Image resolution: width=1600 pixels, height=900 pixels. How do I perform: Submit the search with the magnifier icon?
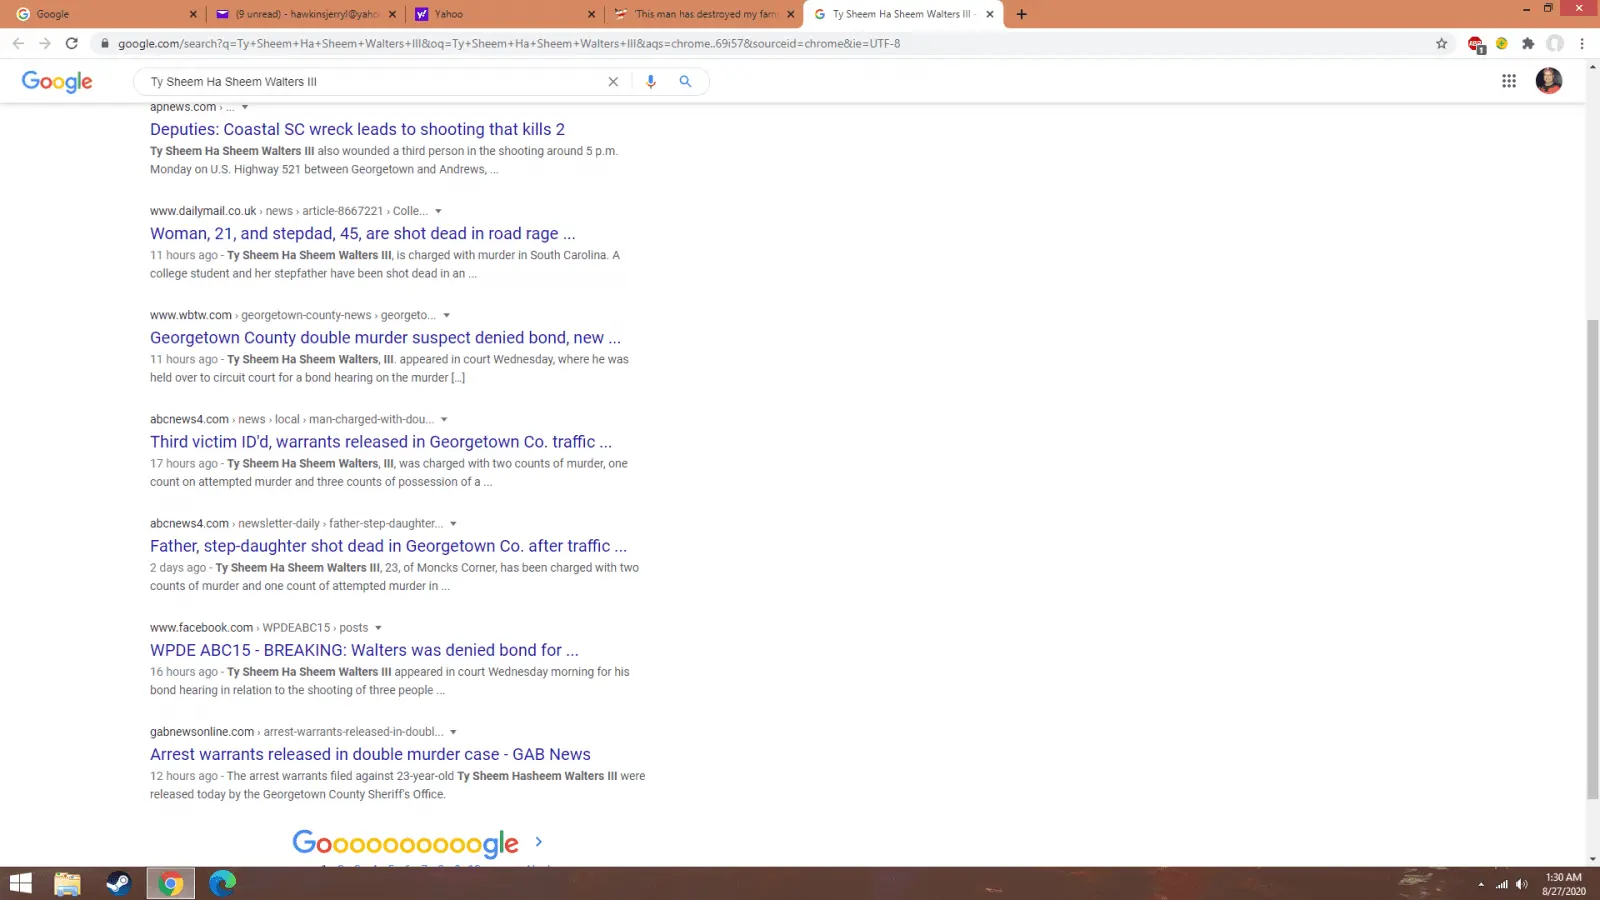tap(685, 82)
